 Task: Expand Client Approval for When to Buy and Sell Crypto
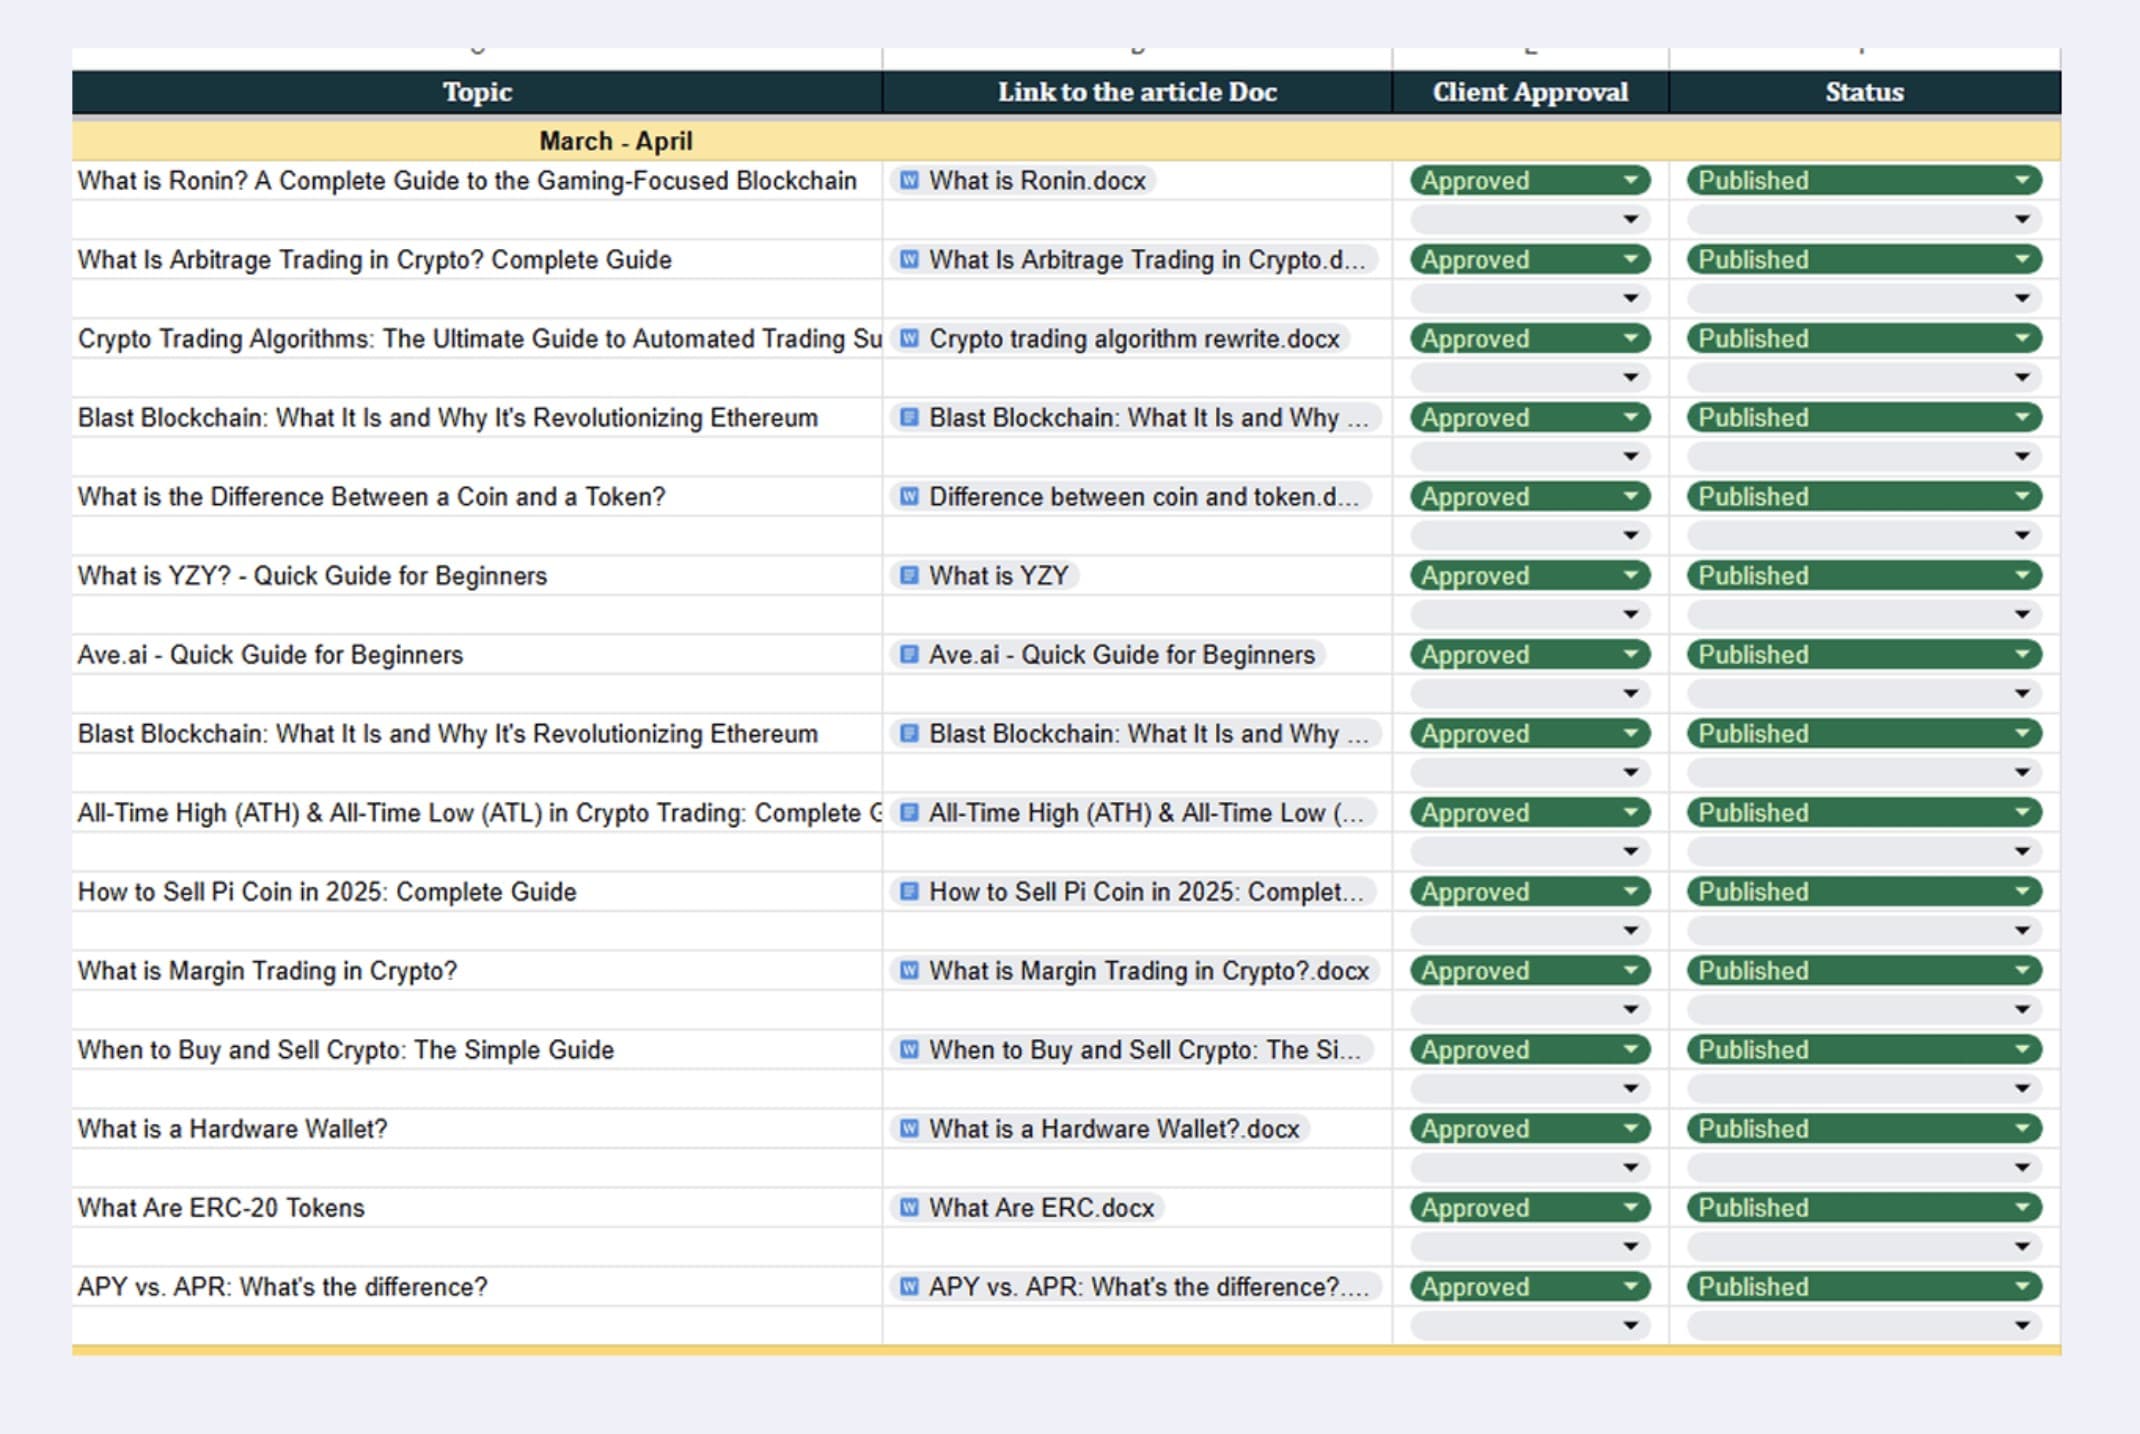tap(1530, 1050)
